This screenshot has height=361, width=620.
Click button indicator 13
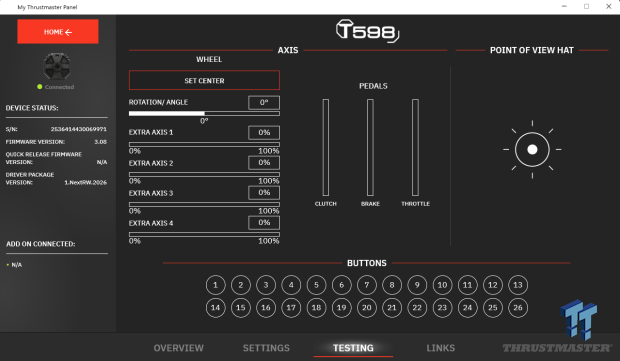click(518, 285)
